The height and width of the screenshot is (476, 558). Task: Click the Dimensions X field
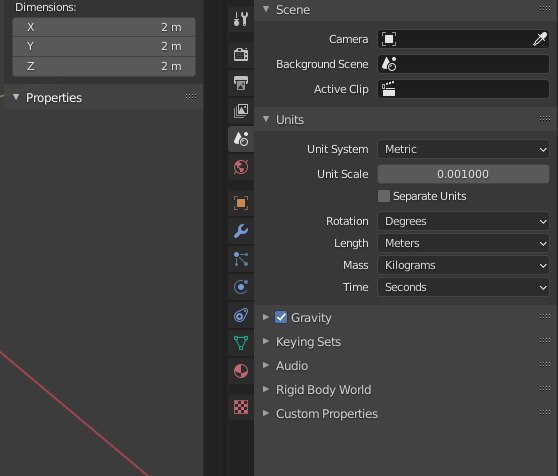coord(104,27)
